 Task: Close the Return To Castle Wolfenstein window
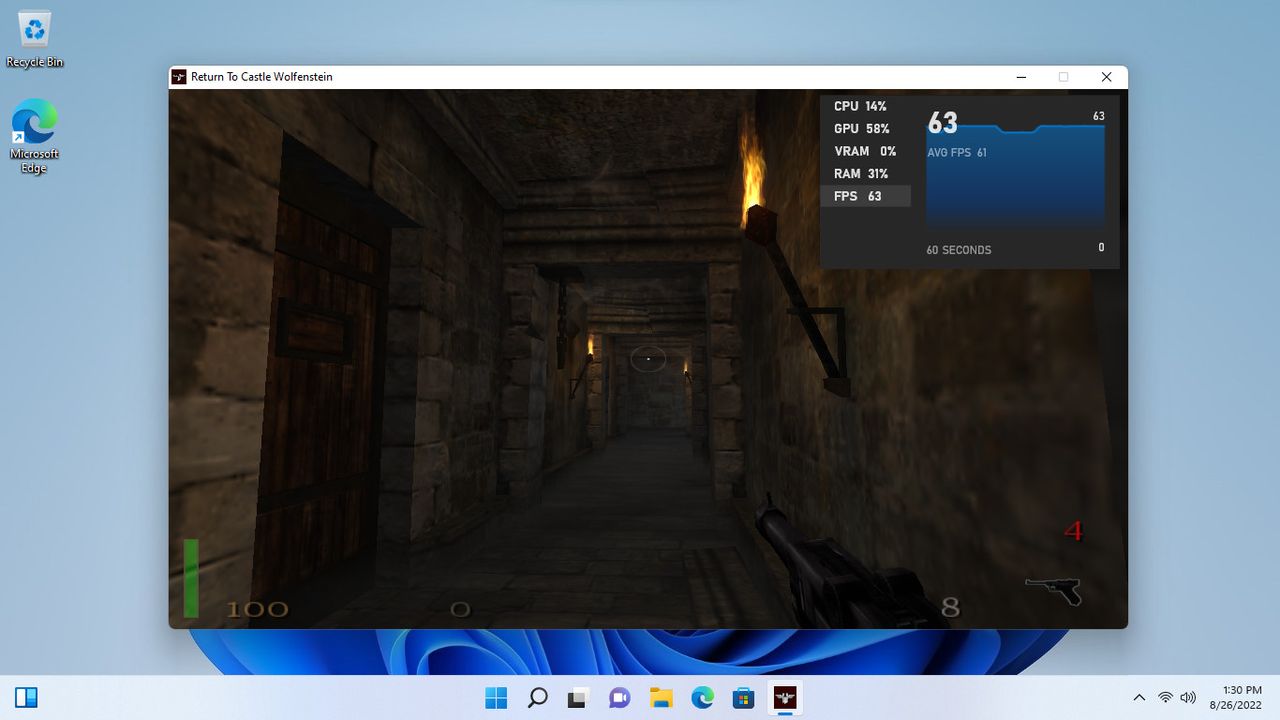coord(1106,77)
